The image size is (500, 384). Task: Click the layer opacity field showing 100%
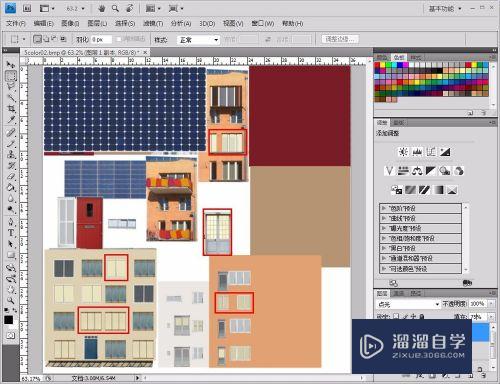(x=477, y=304)
